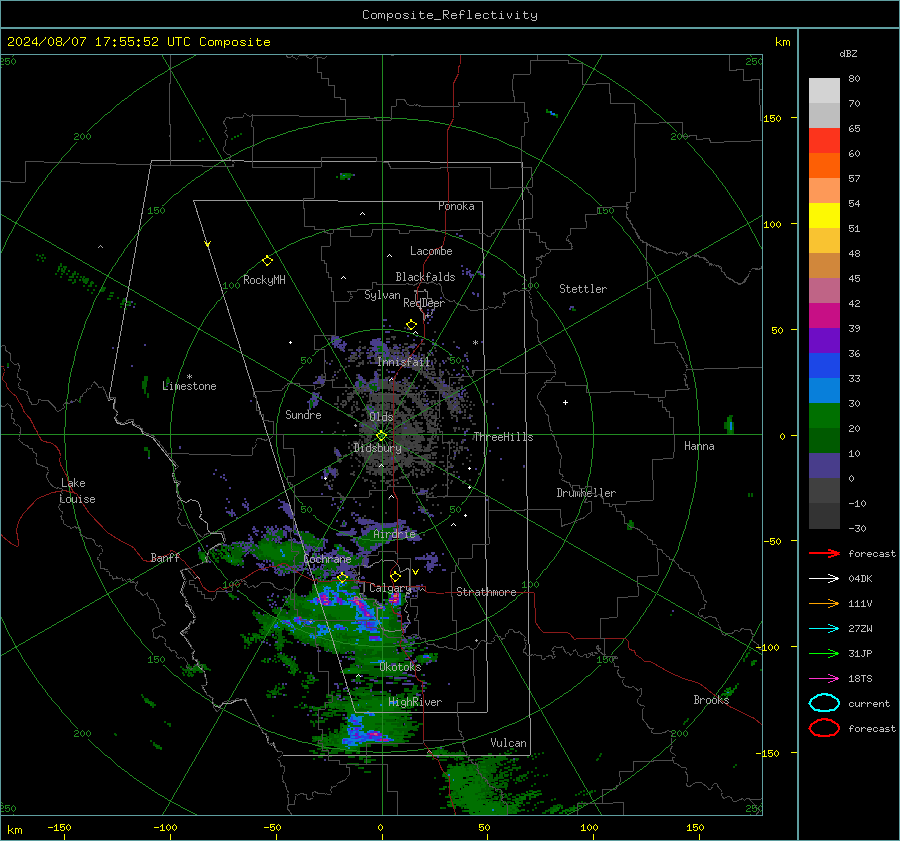Viewport: 900px width, 841px height.
Task: Click the 51 dBZ yellow color swatch
Action: (x=824, y=215)
